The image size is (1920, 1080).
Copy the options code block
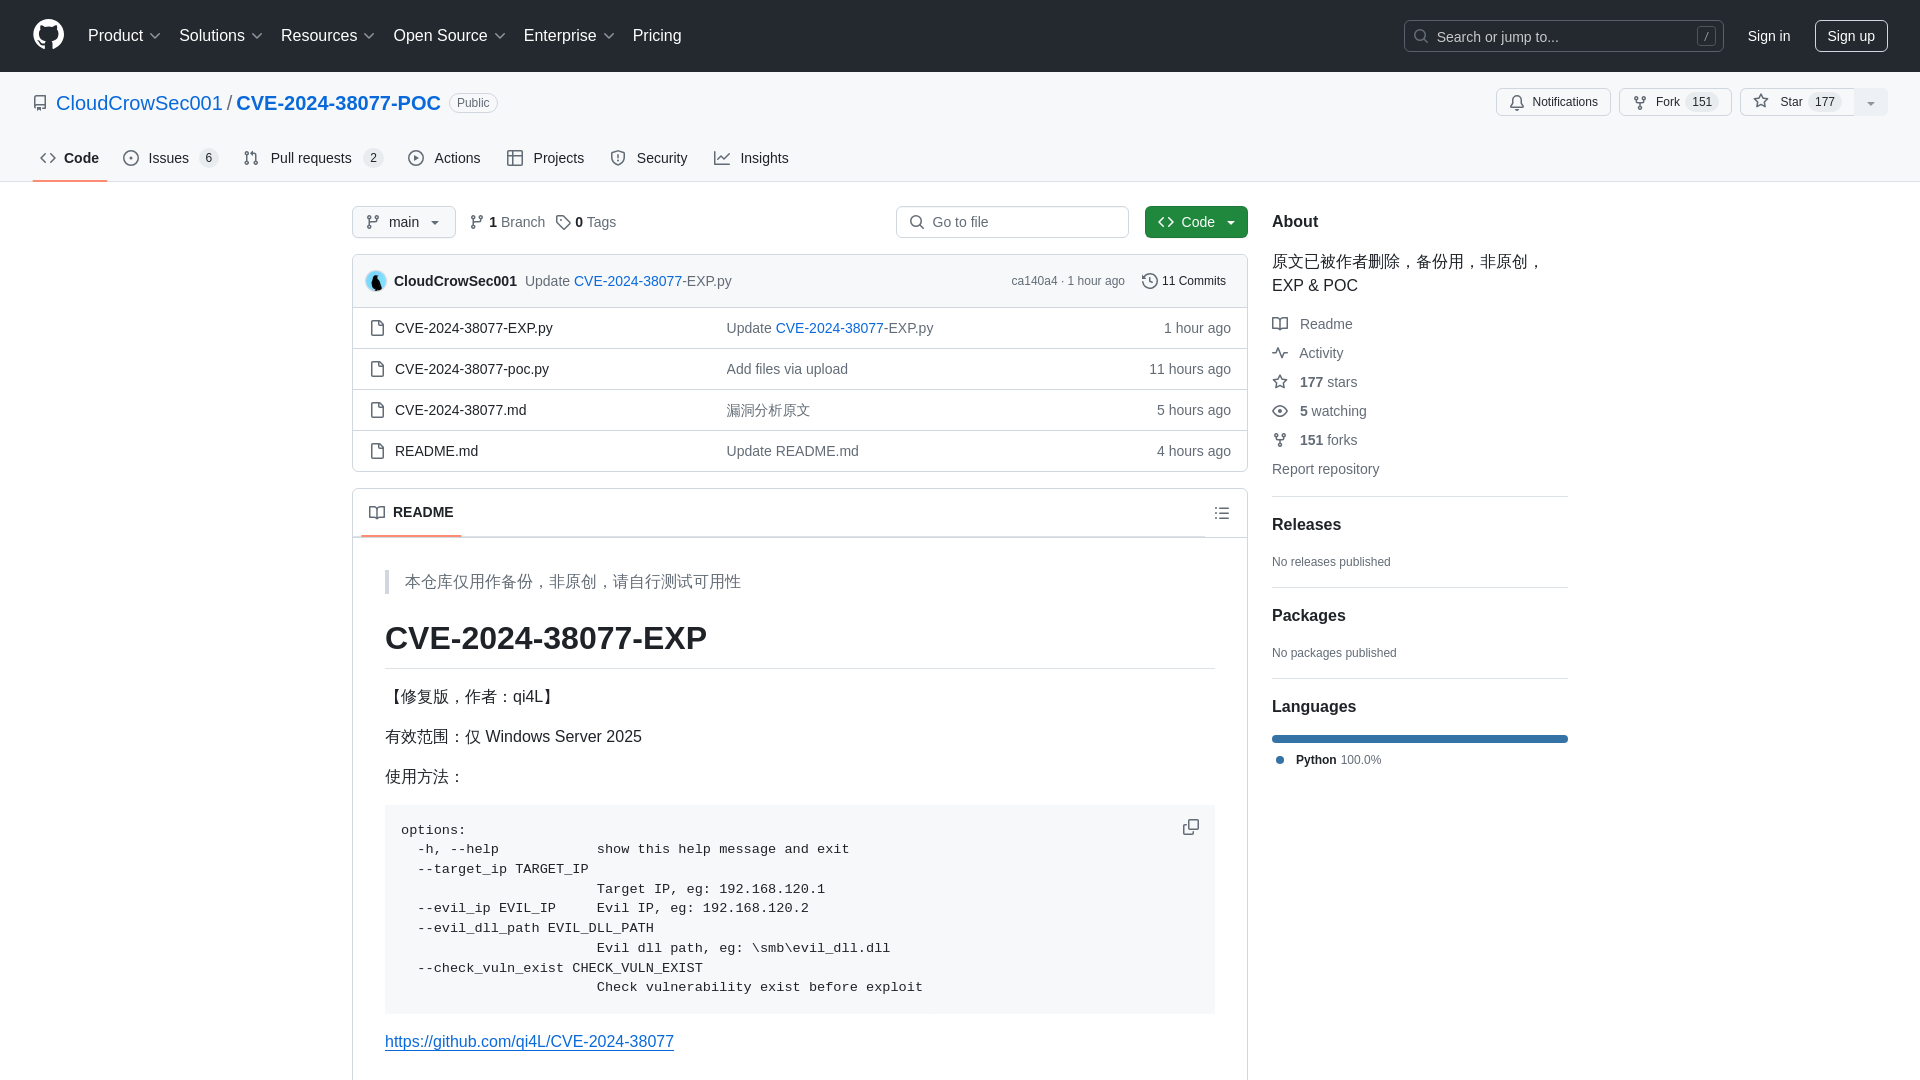pos(1190,827)
